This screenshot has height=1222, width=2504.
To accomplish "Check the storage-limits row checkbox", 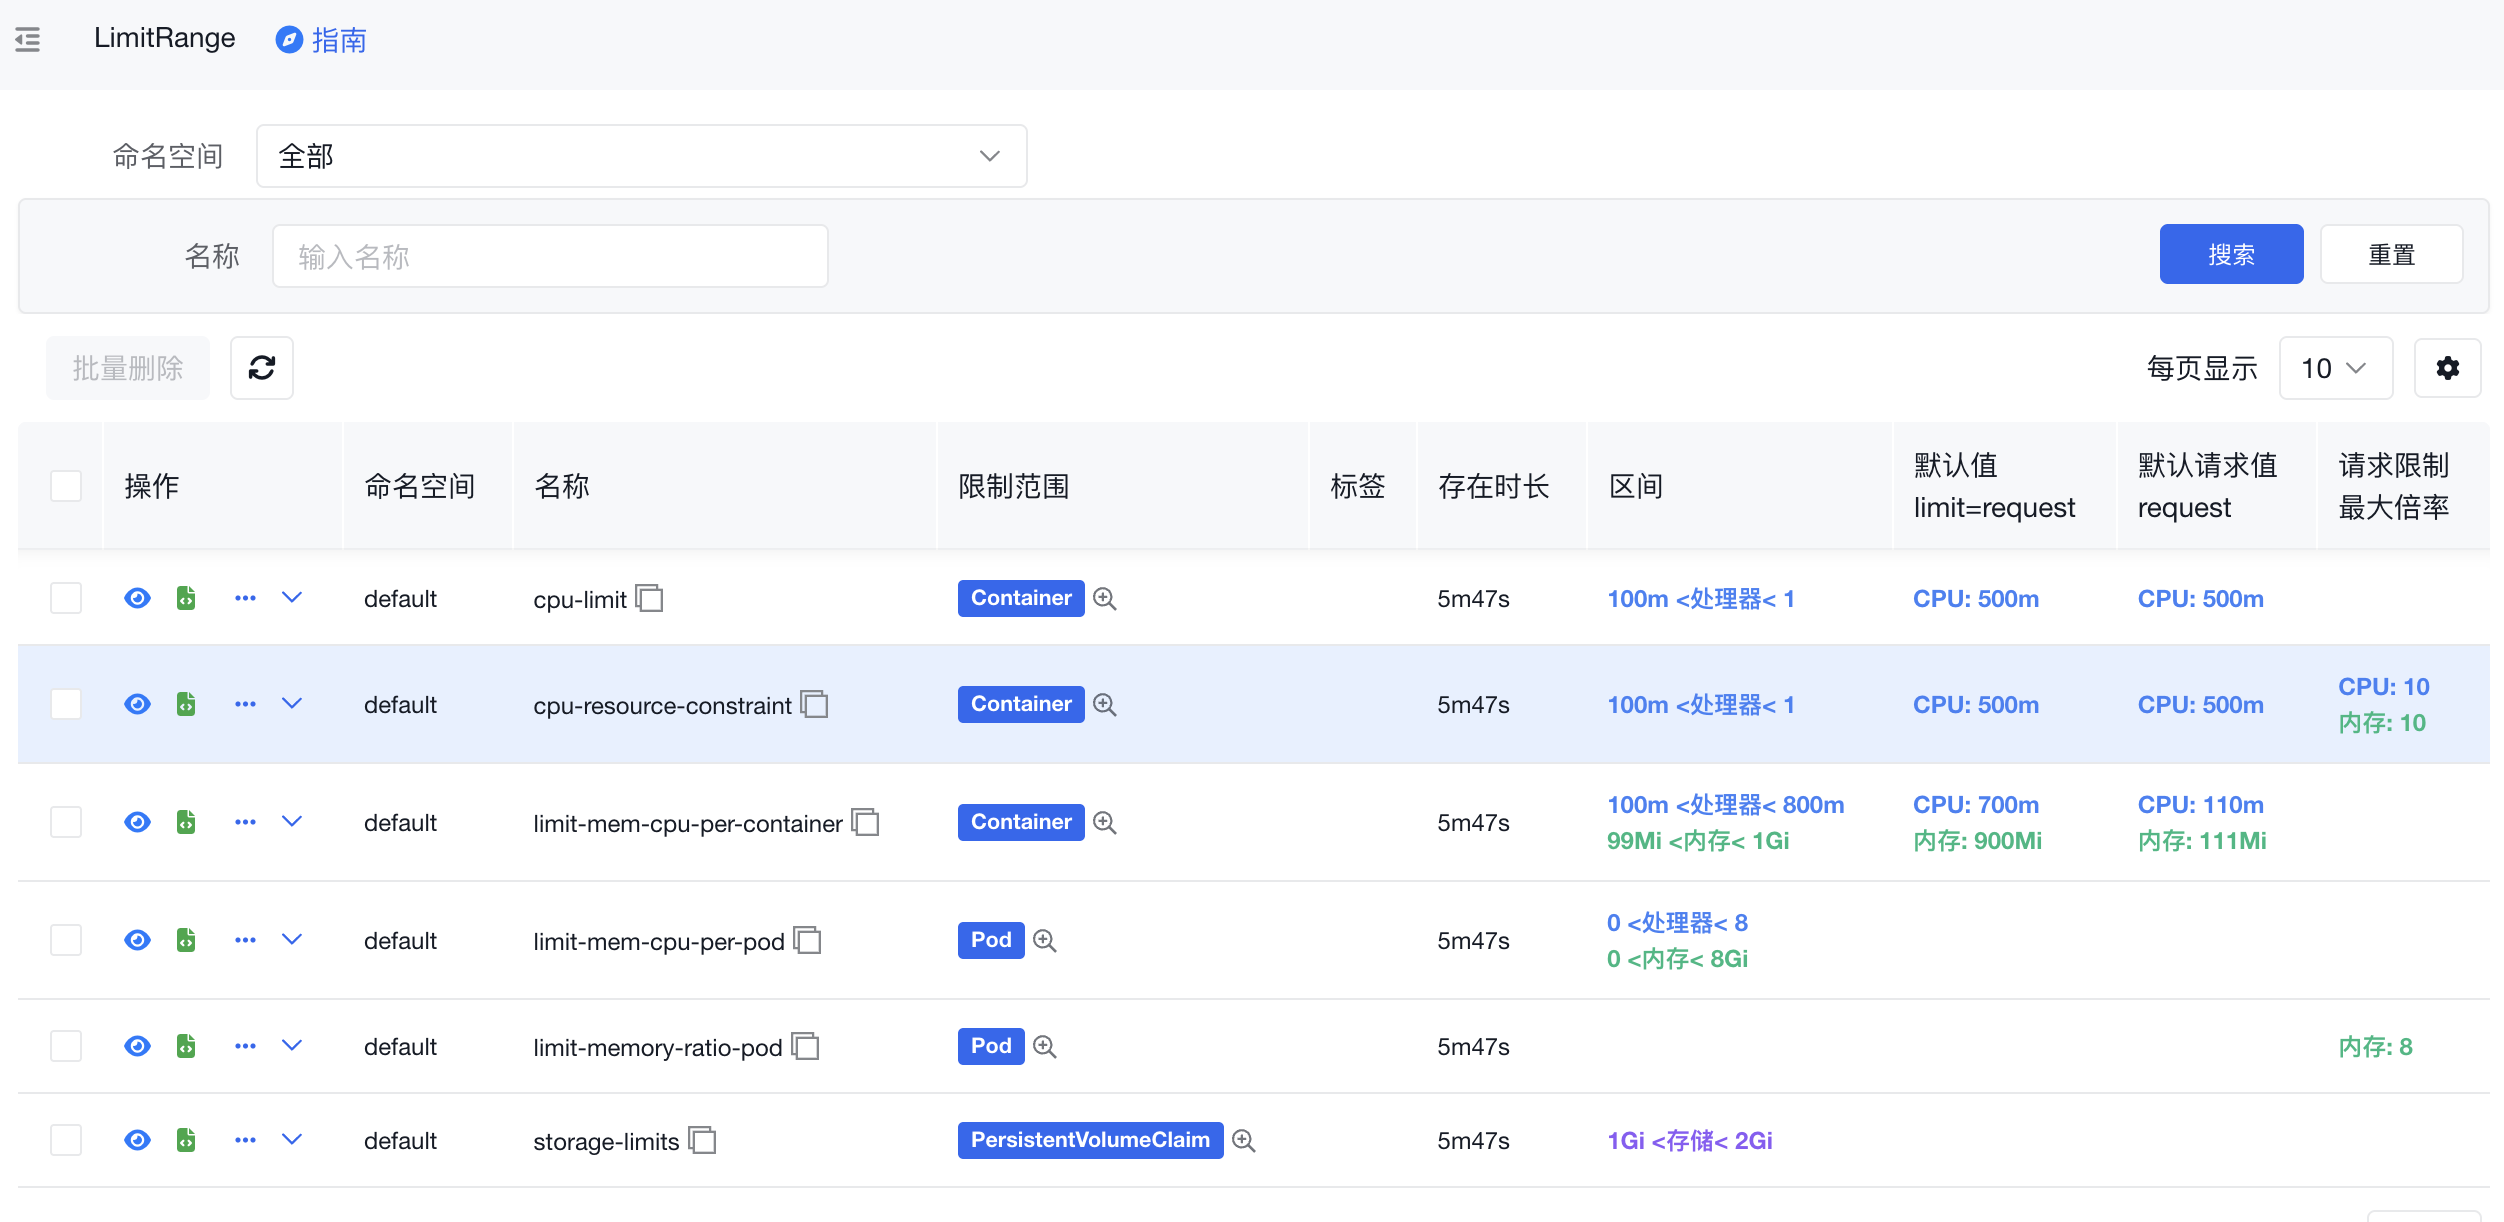I will 66,1140.
